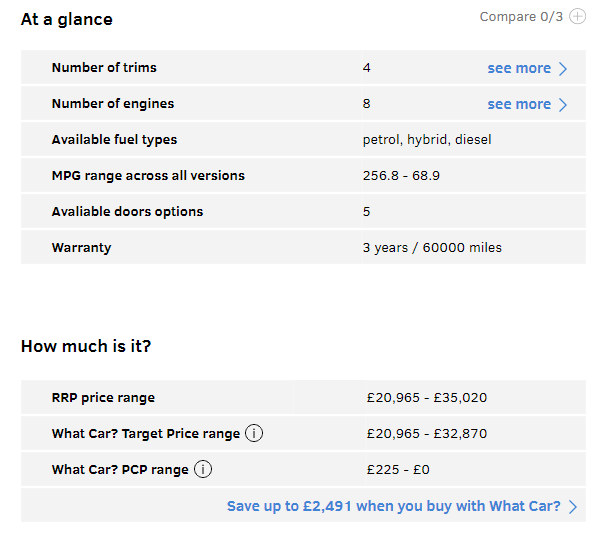Screen dimensions: 608x534
Task: Open info icon beside PCP range
Action: 203,469
